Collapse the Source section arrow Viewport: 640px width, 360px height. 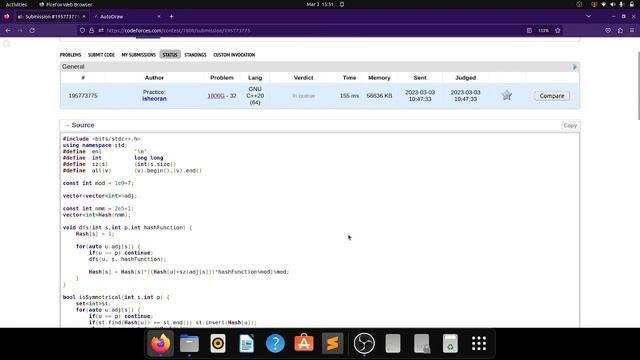pyautogui.click(x=67, y=125)
